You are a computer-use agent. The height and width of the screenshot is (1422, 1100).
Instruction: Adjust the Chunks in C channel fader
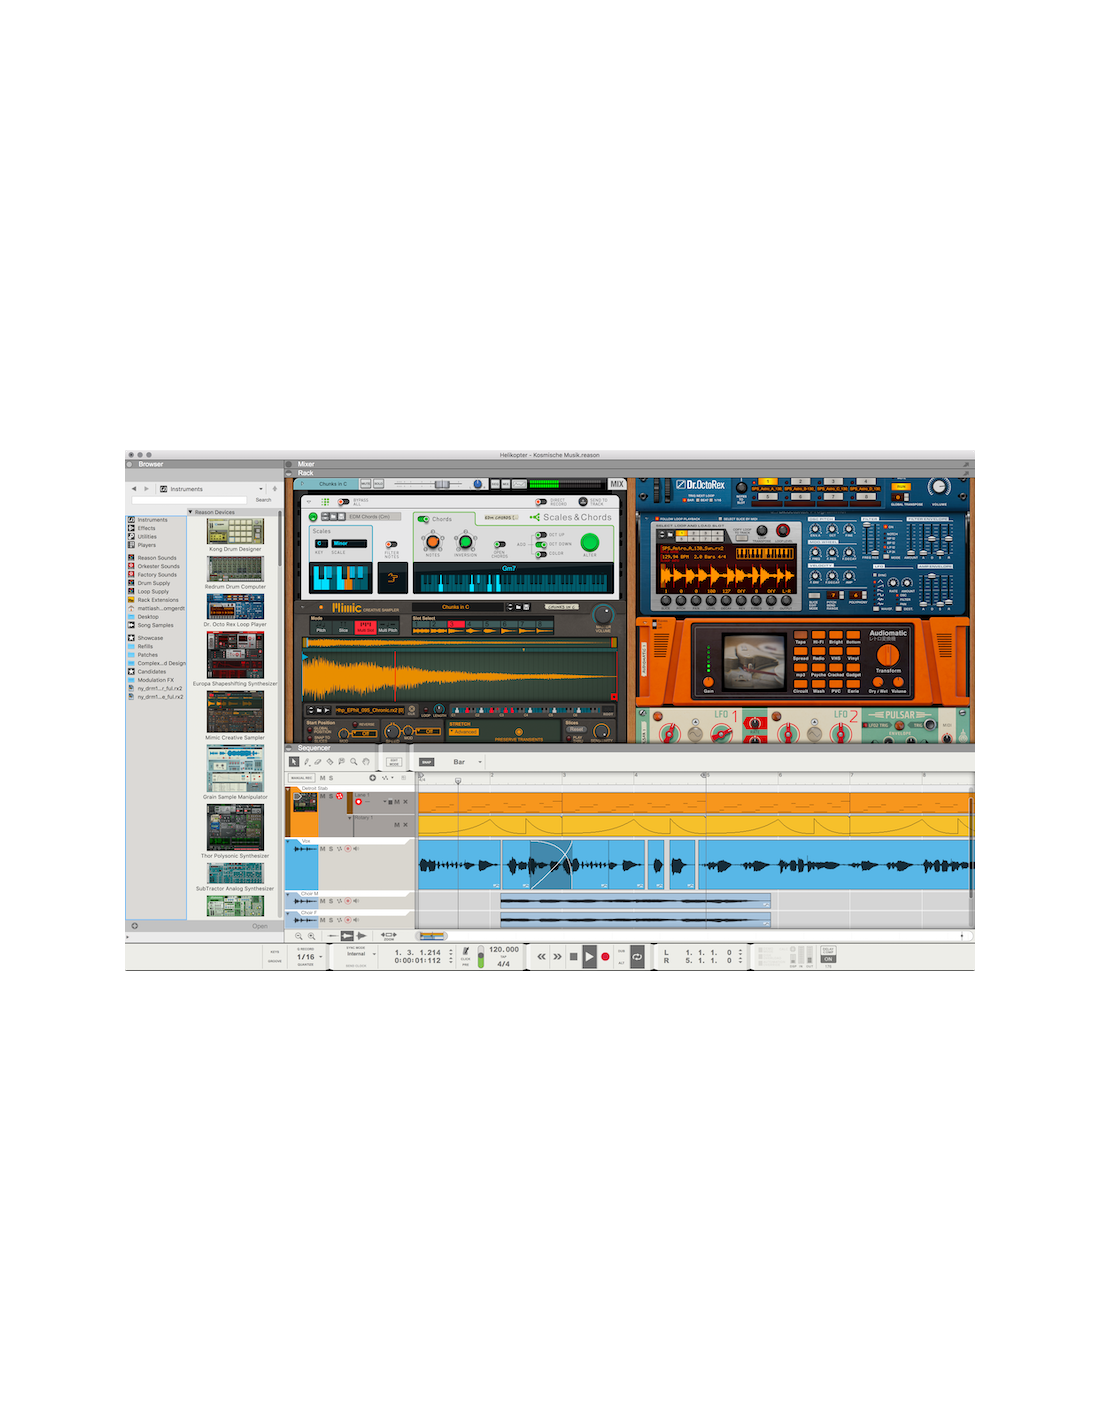tap(441, 484)
